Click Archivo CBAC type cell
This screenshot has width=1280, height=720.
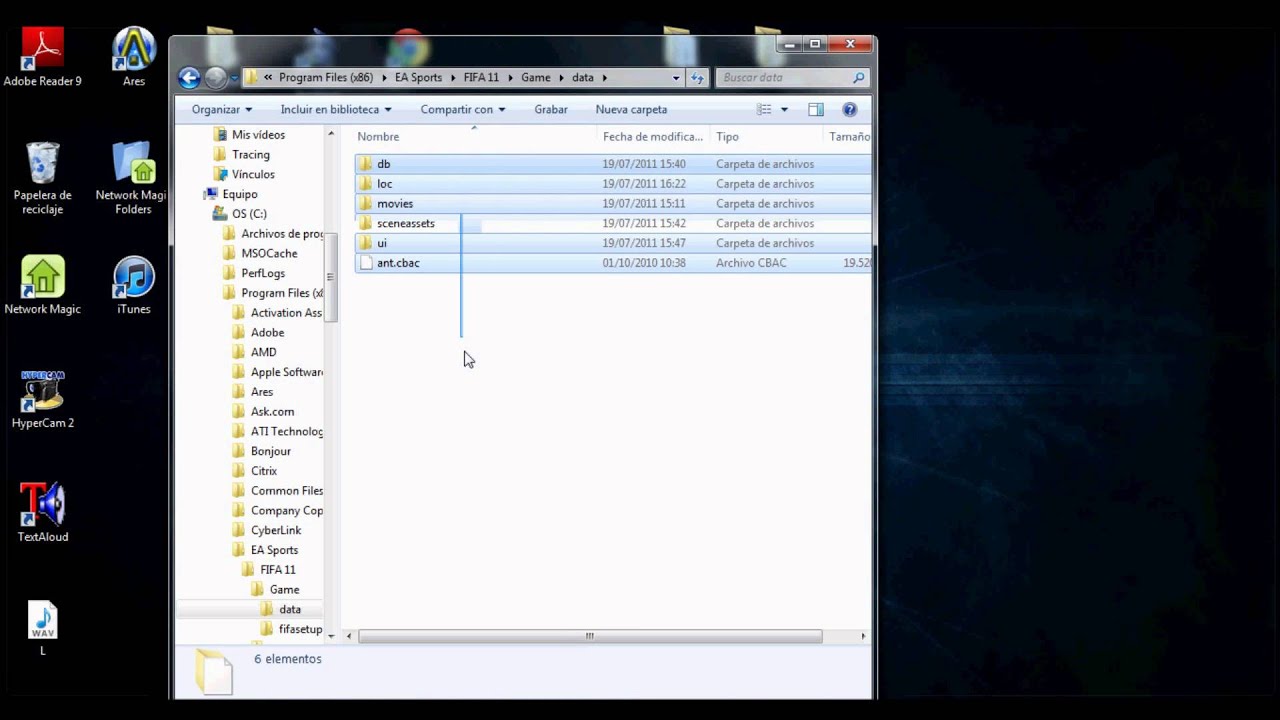pyautogui.click(x=751, y=263)
